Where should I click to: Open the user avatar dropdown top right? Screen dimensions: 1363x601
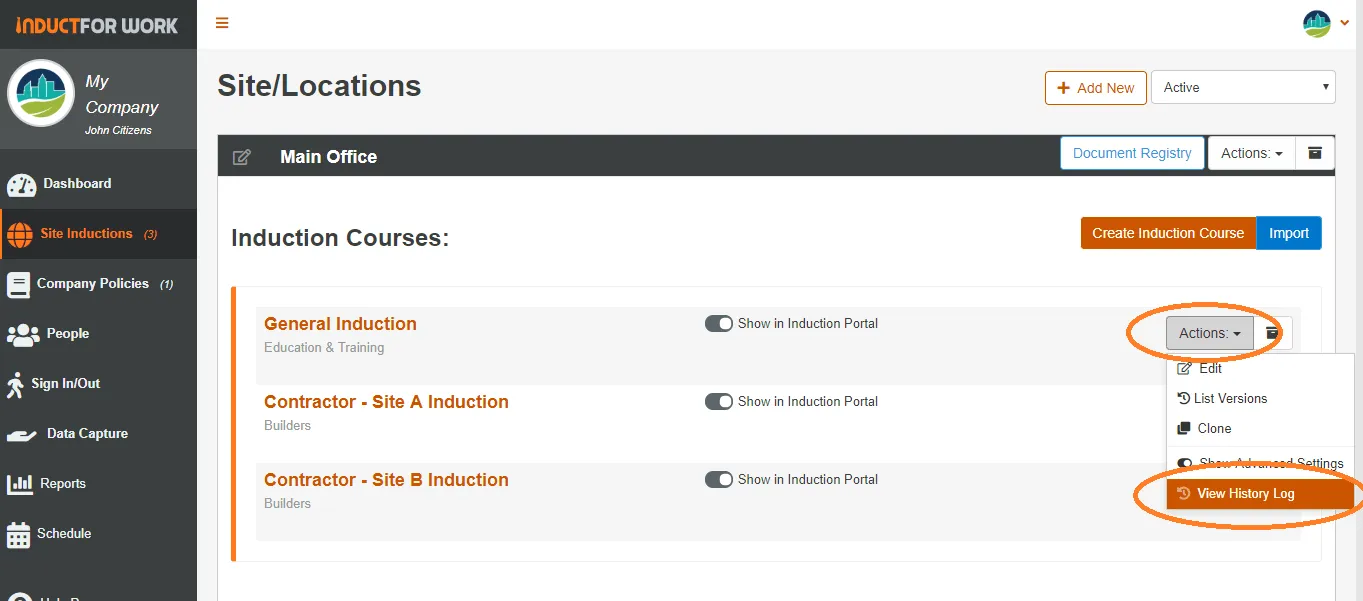[x=1326, y=23]
